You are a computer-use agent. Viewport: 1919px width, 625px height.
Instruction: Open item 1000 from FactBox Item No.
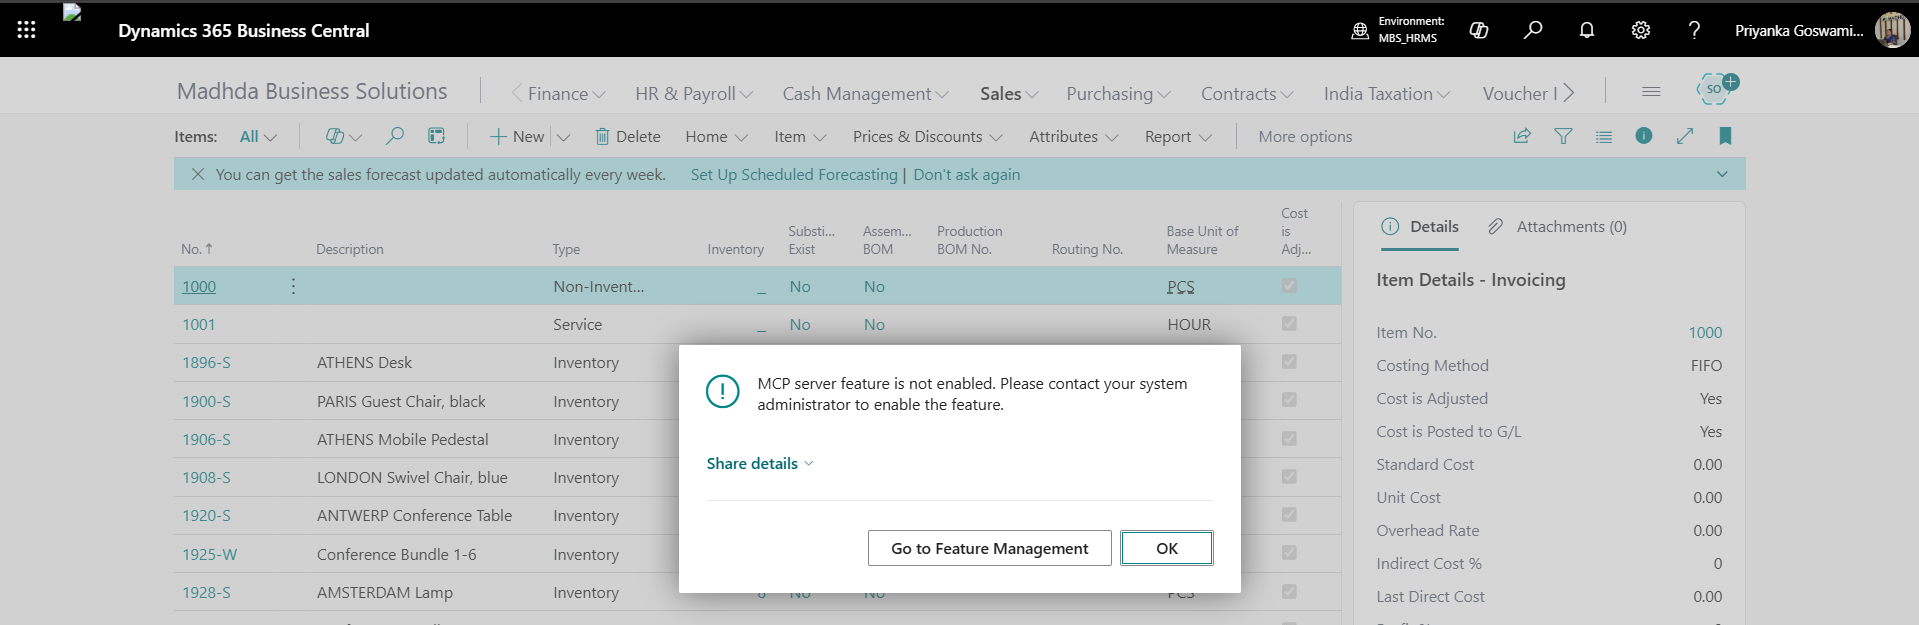coord(1705,332)
